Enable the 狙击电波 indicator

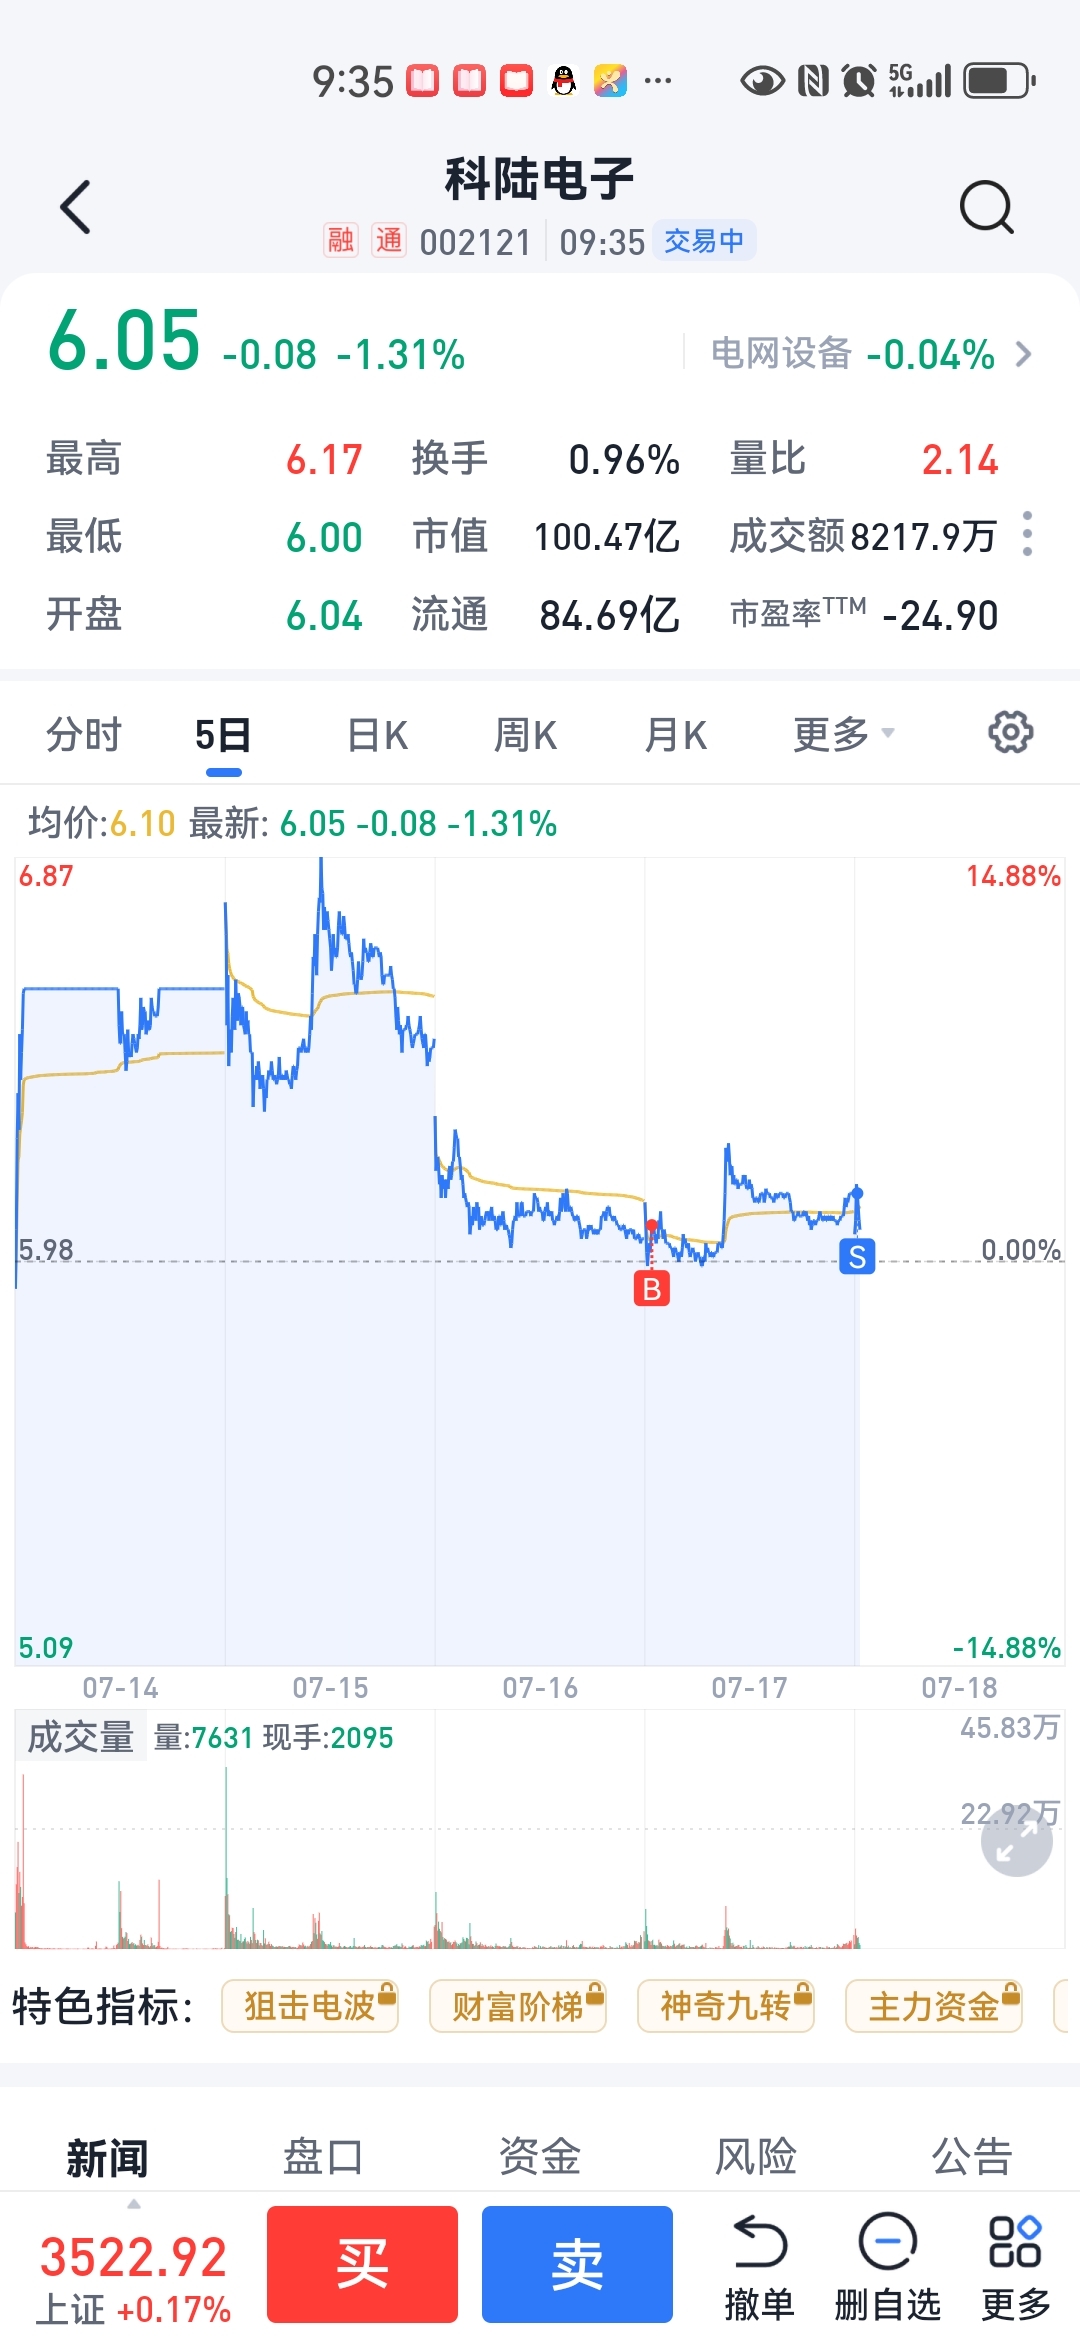[309, 2006]
